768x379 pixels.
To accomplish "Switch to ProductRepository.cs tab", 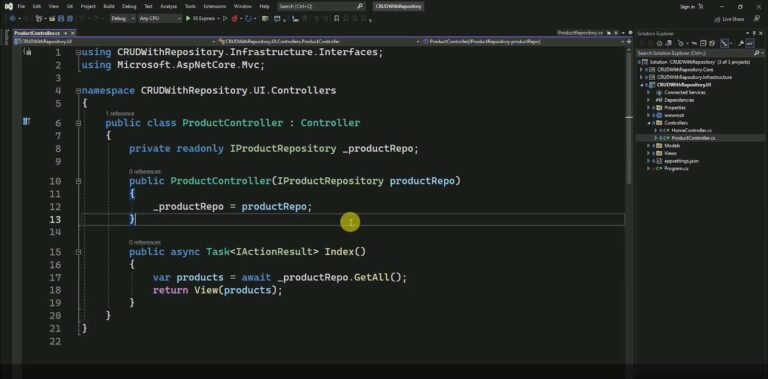I will [580, 33].
